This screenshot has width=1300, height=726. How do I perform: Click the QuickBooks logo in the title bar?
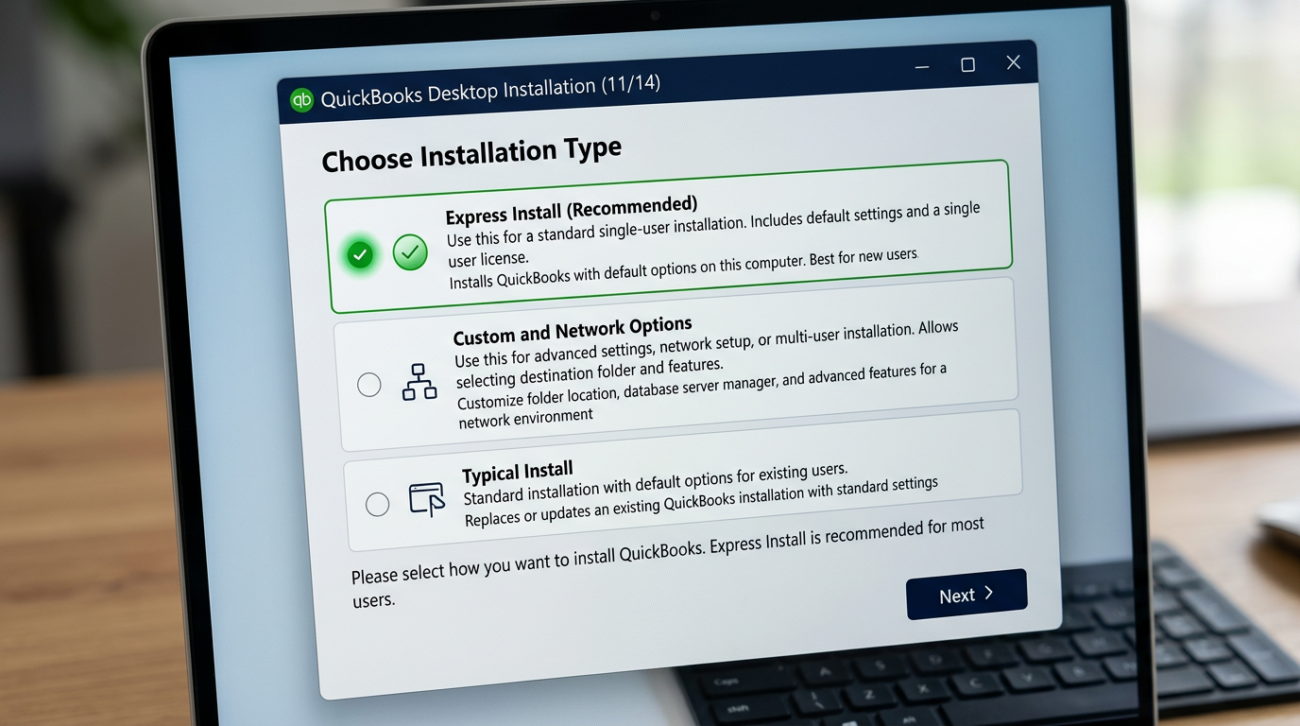(x=301, y=100)
